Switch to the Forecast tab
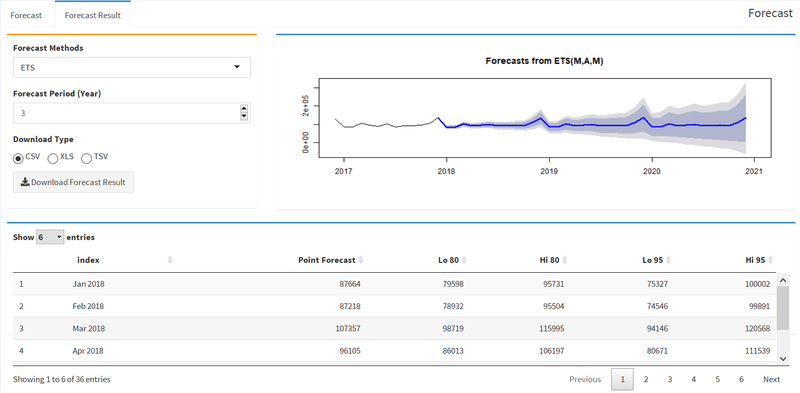The image size is (800, 393). pos(27,15)
